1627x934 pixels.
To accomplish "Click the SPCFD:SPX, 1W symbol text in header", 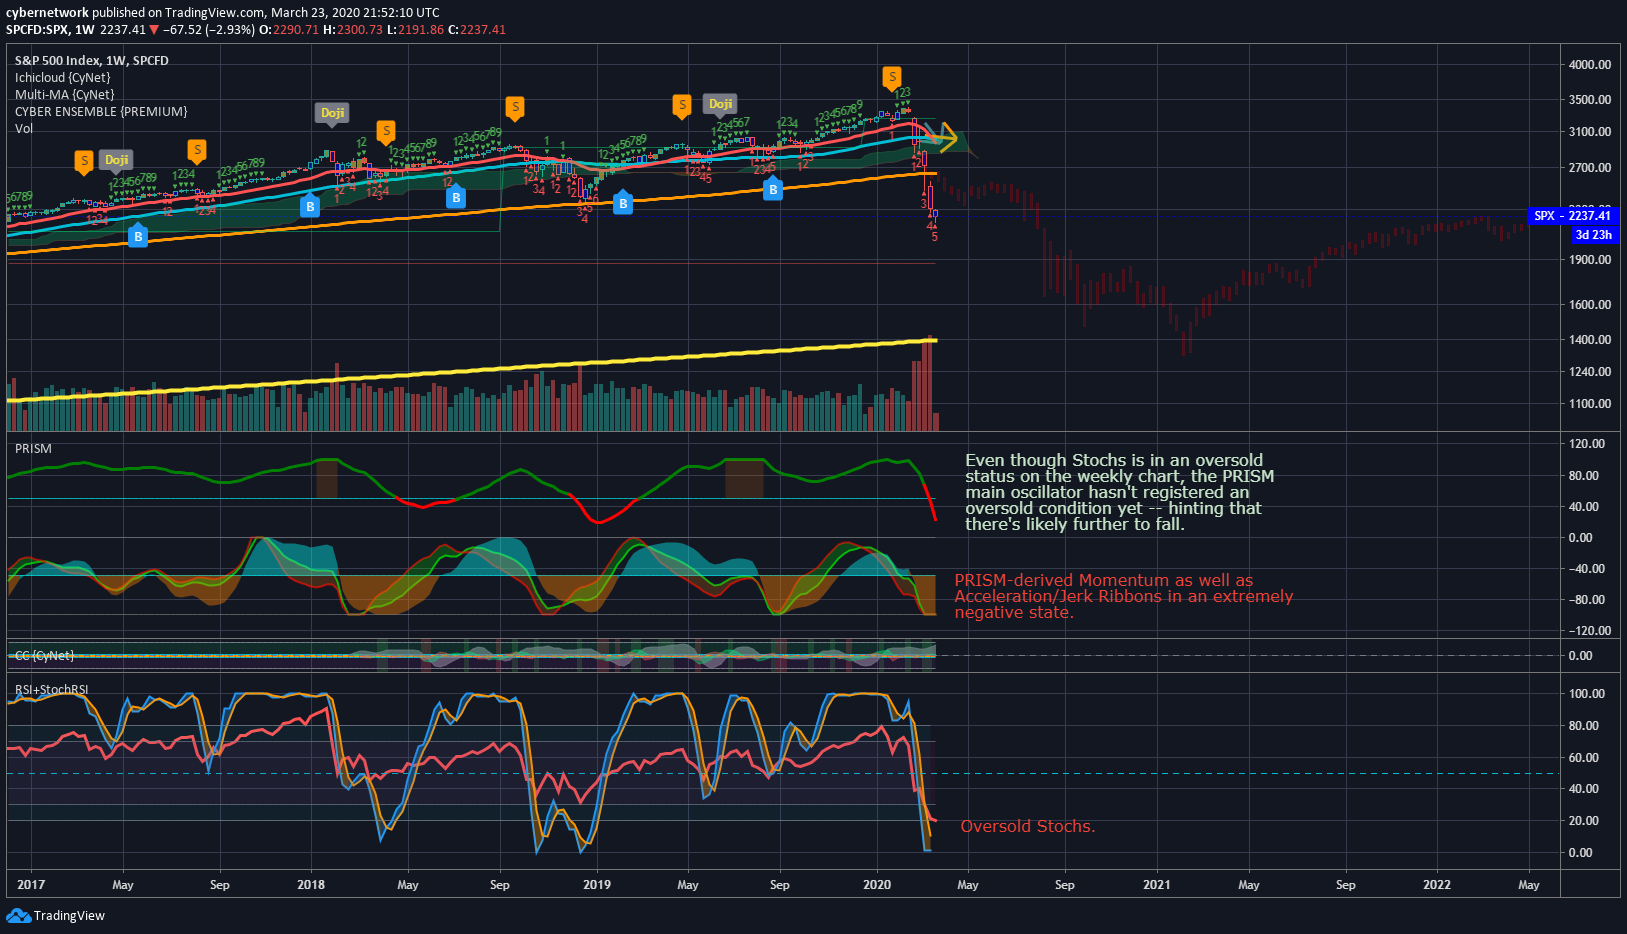I will point(50,30).
